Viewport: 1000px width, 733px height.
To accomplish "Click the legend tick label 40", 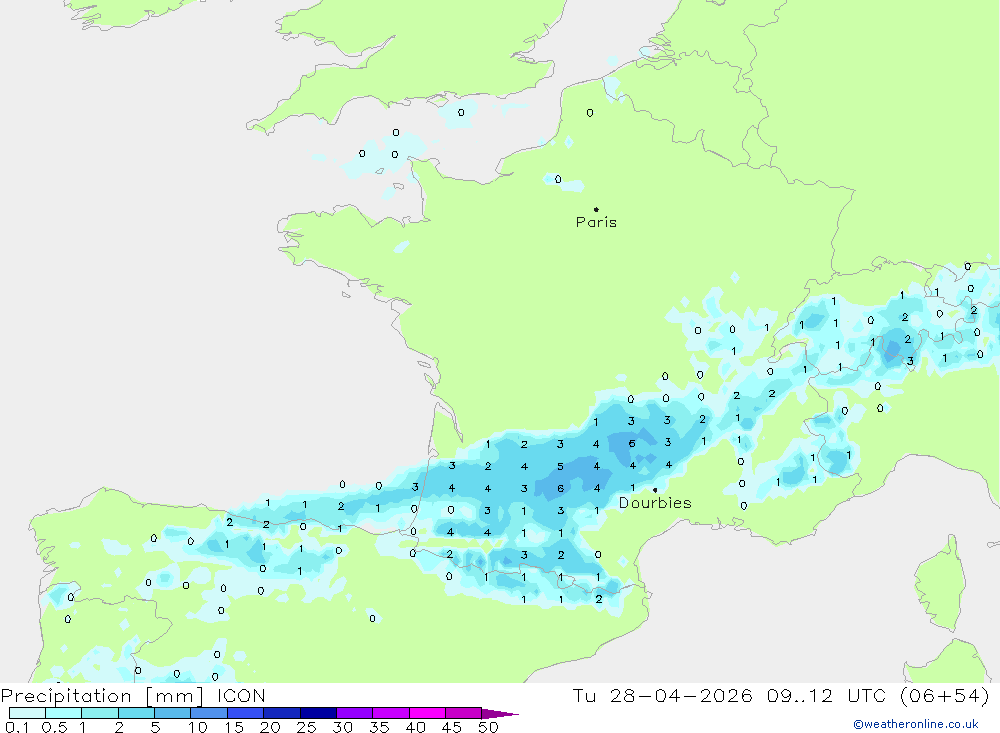I will pyautogui.click(x=416, y=727).
